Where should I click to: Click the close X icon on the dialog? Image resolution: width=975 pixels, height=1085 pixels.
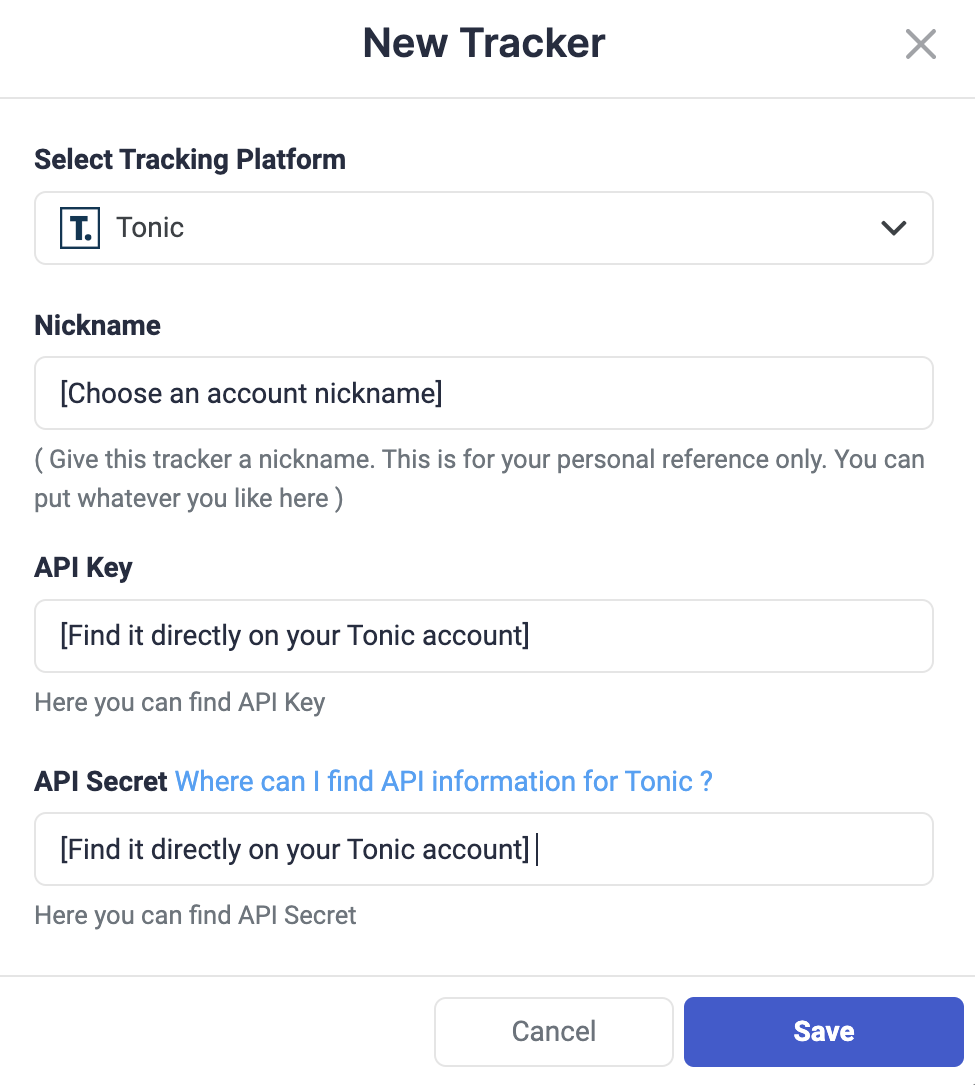tap(920, 44)
